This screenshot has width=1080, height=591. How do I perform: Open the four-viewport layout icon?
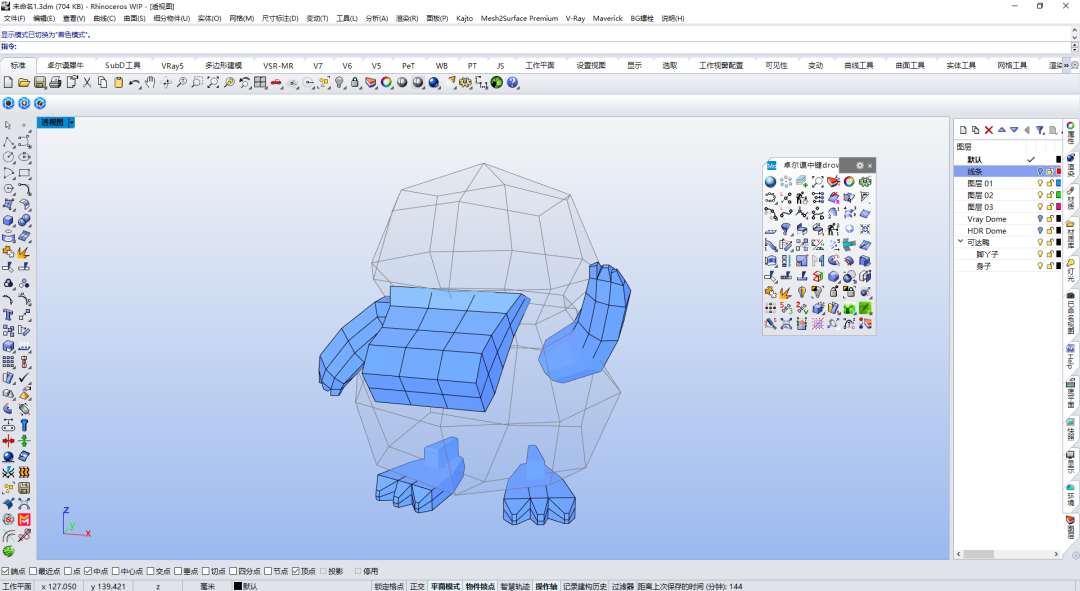click(260, 83)
